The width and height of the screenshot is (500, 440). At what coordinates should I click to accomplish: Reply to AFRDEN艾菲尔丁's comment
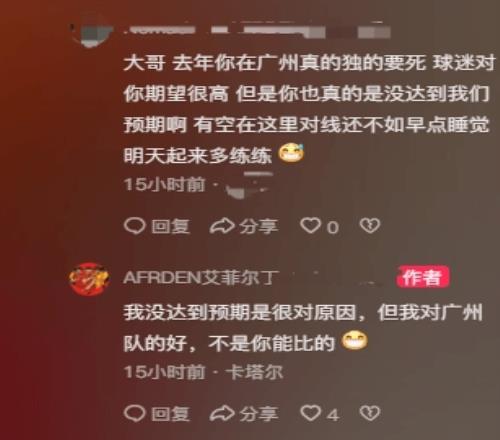[x=157, y=414]
